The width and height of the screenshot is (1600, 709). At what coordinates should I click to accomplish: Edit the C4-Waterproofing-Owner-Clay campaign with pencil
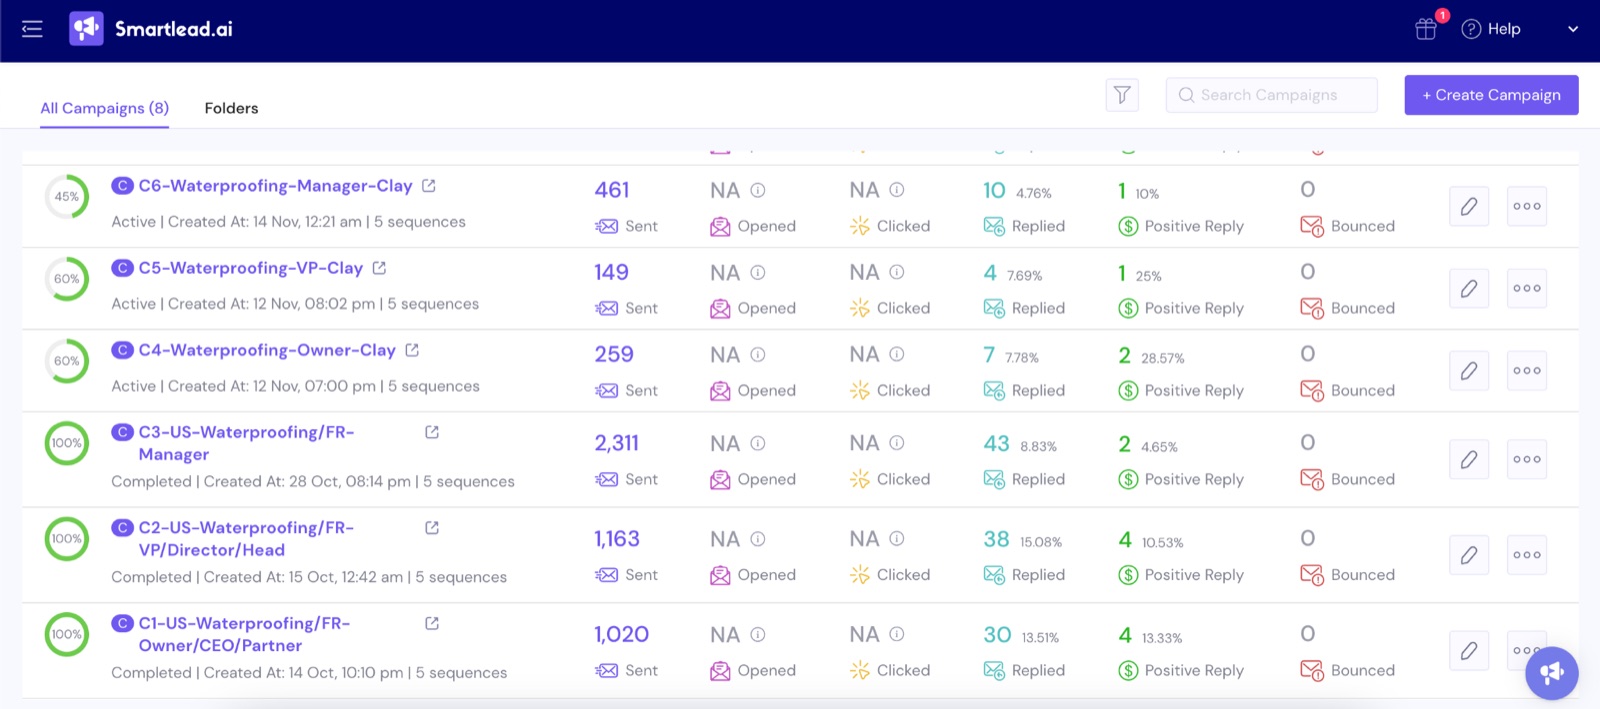[x=1469, y=370]
